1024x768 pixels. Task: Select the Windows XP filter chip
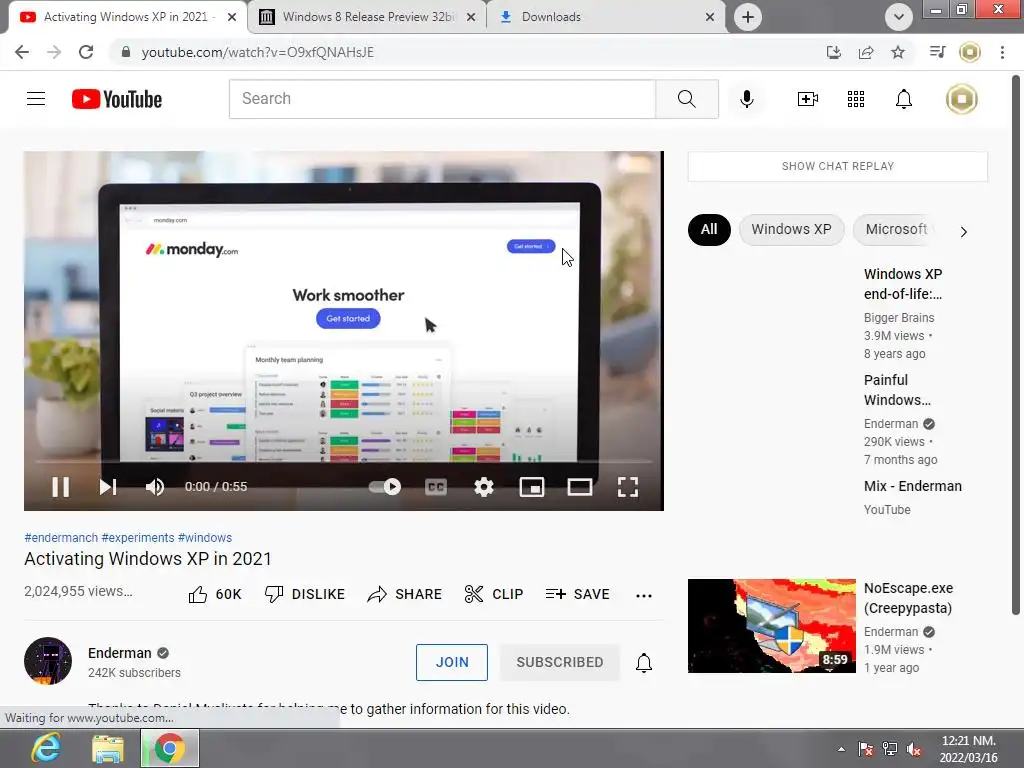[x=791, y=229]
